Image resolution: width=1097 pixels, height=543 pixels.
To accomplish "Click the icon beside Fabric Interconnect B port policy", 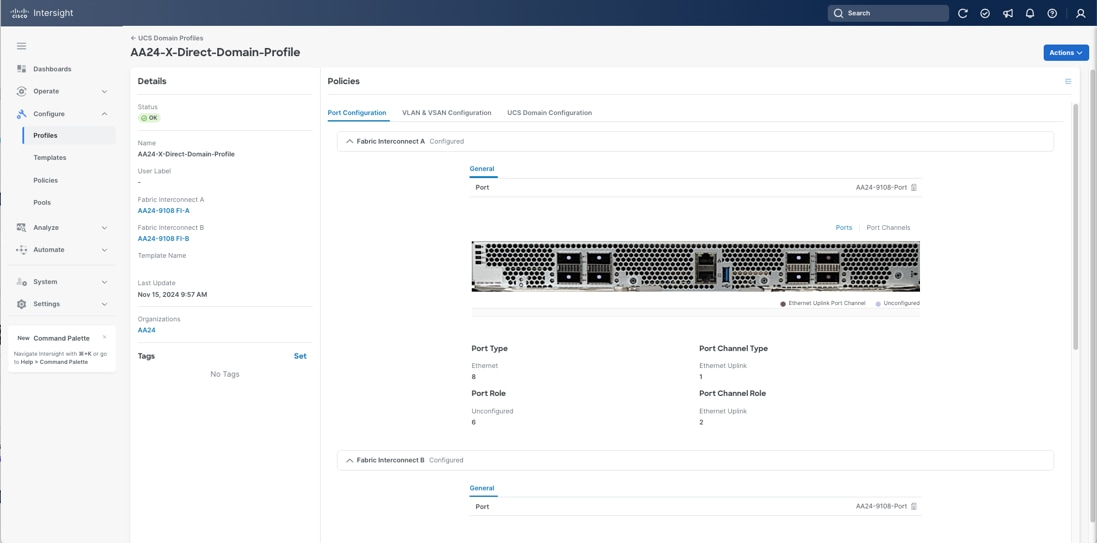I will tap(914, 506).
